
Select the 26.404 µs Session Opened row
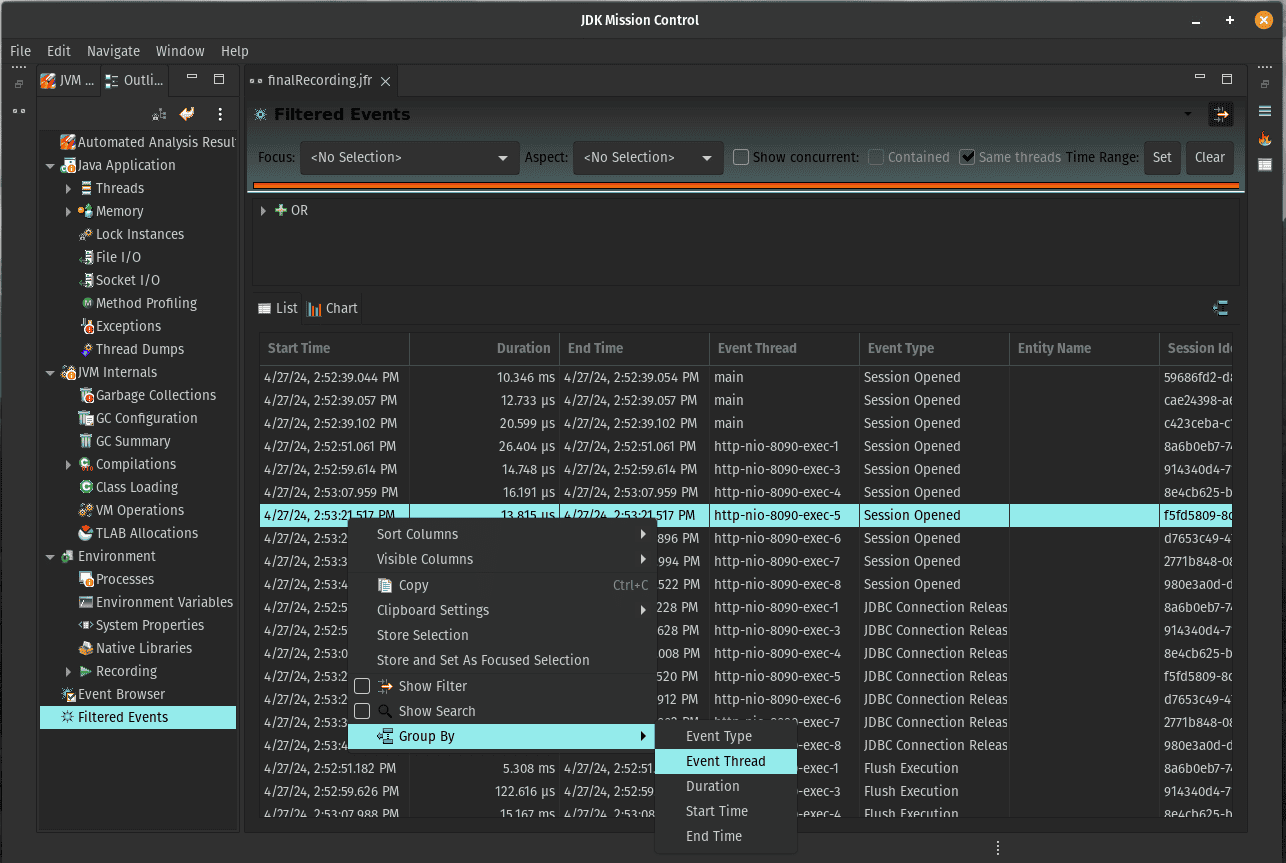746,446
